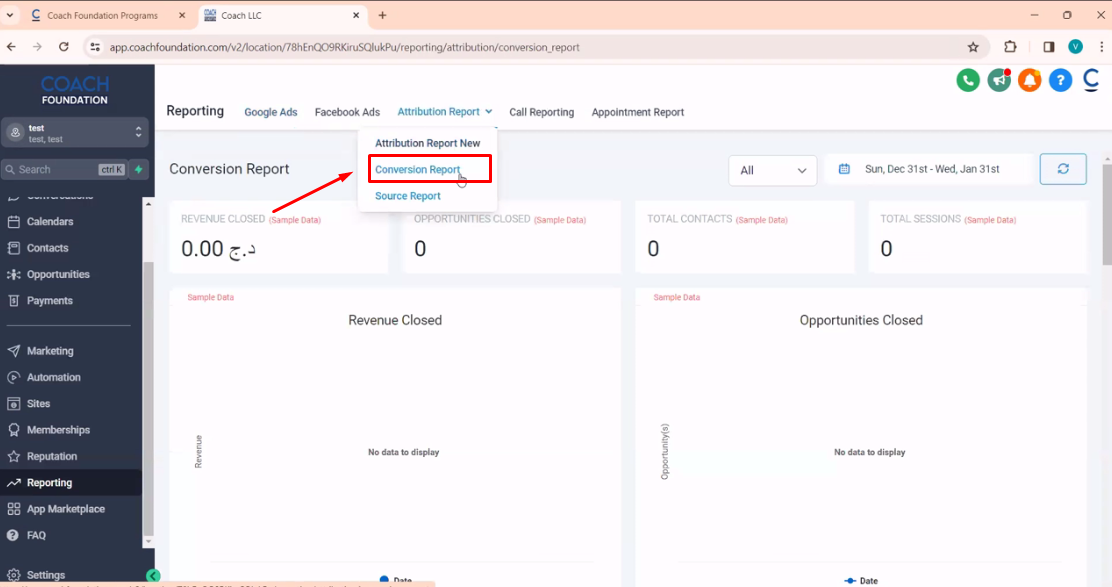Select Attribution Report New menu item

coord(428,143)
